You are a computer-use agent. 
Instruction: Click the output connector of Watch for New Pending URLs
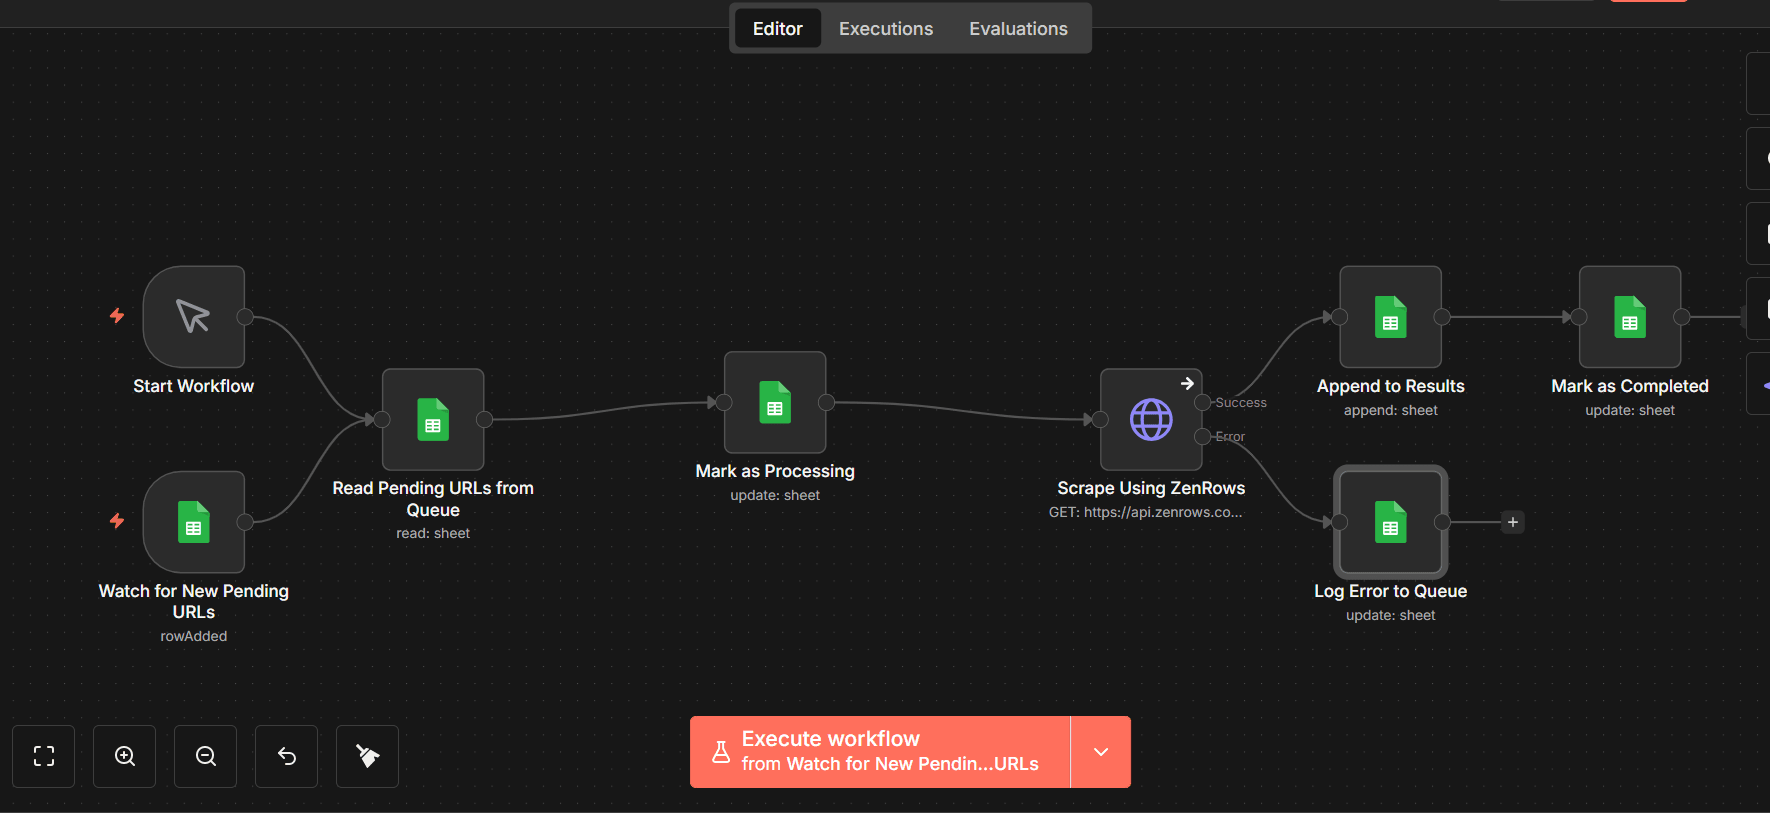(245, 522)
